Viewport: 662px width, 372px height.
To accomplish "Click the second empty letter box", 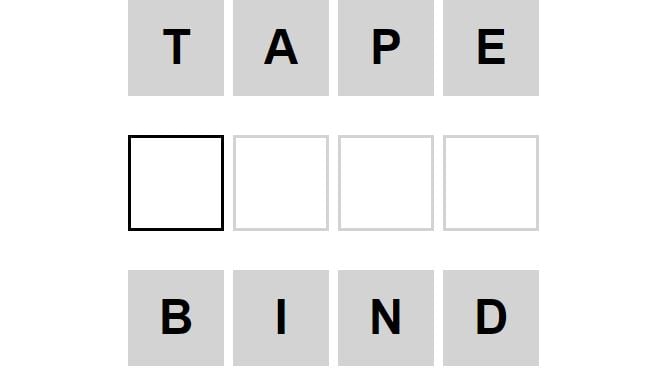I will 281,183.
